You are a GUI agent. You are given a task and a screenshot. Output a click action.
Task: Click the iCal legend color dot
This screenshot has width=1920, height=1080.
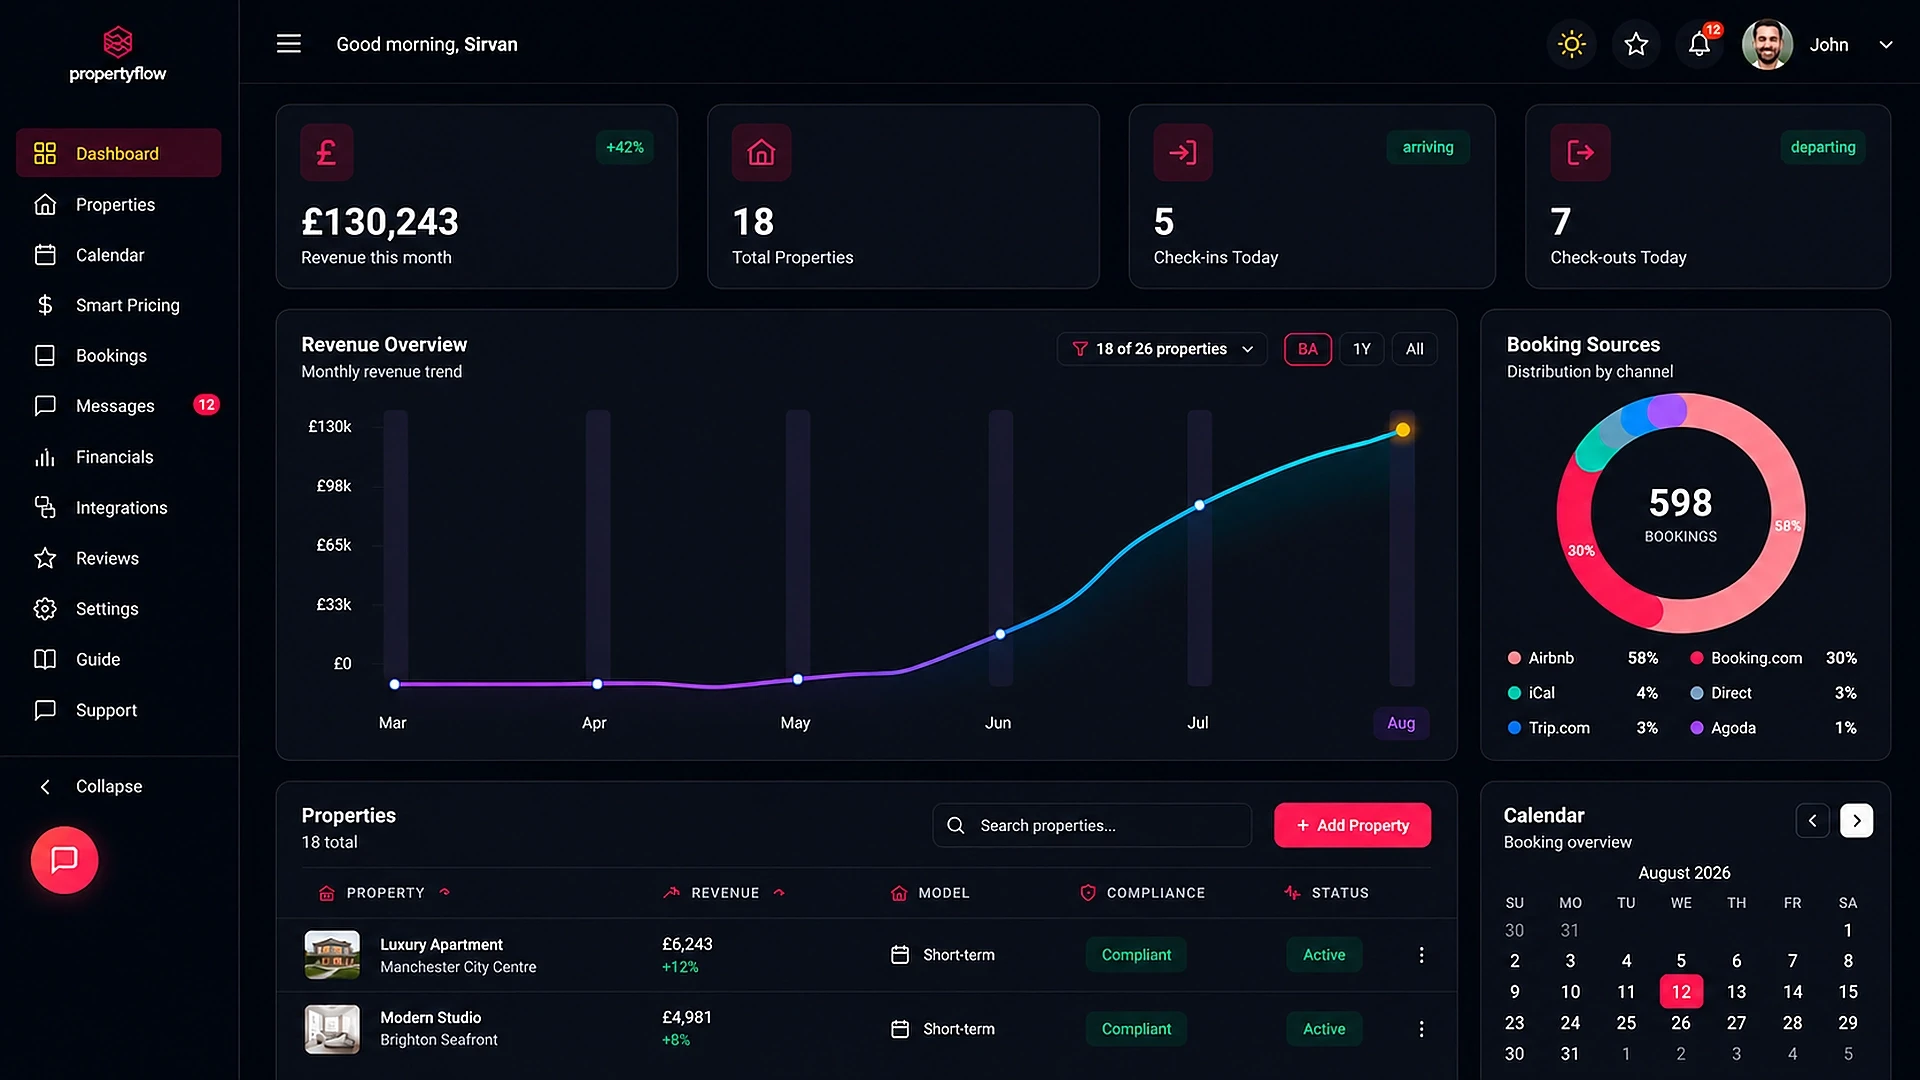click(1514, 693)
